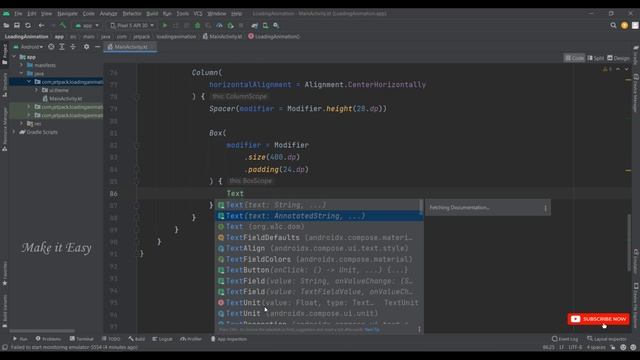Open the Device Manager toolbar icon

coord(265,25)
